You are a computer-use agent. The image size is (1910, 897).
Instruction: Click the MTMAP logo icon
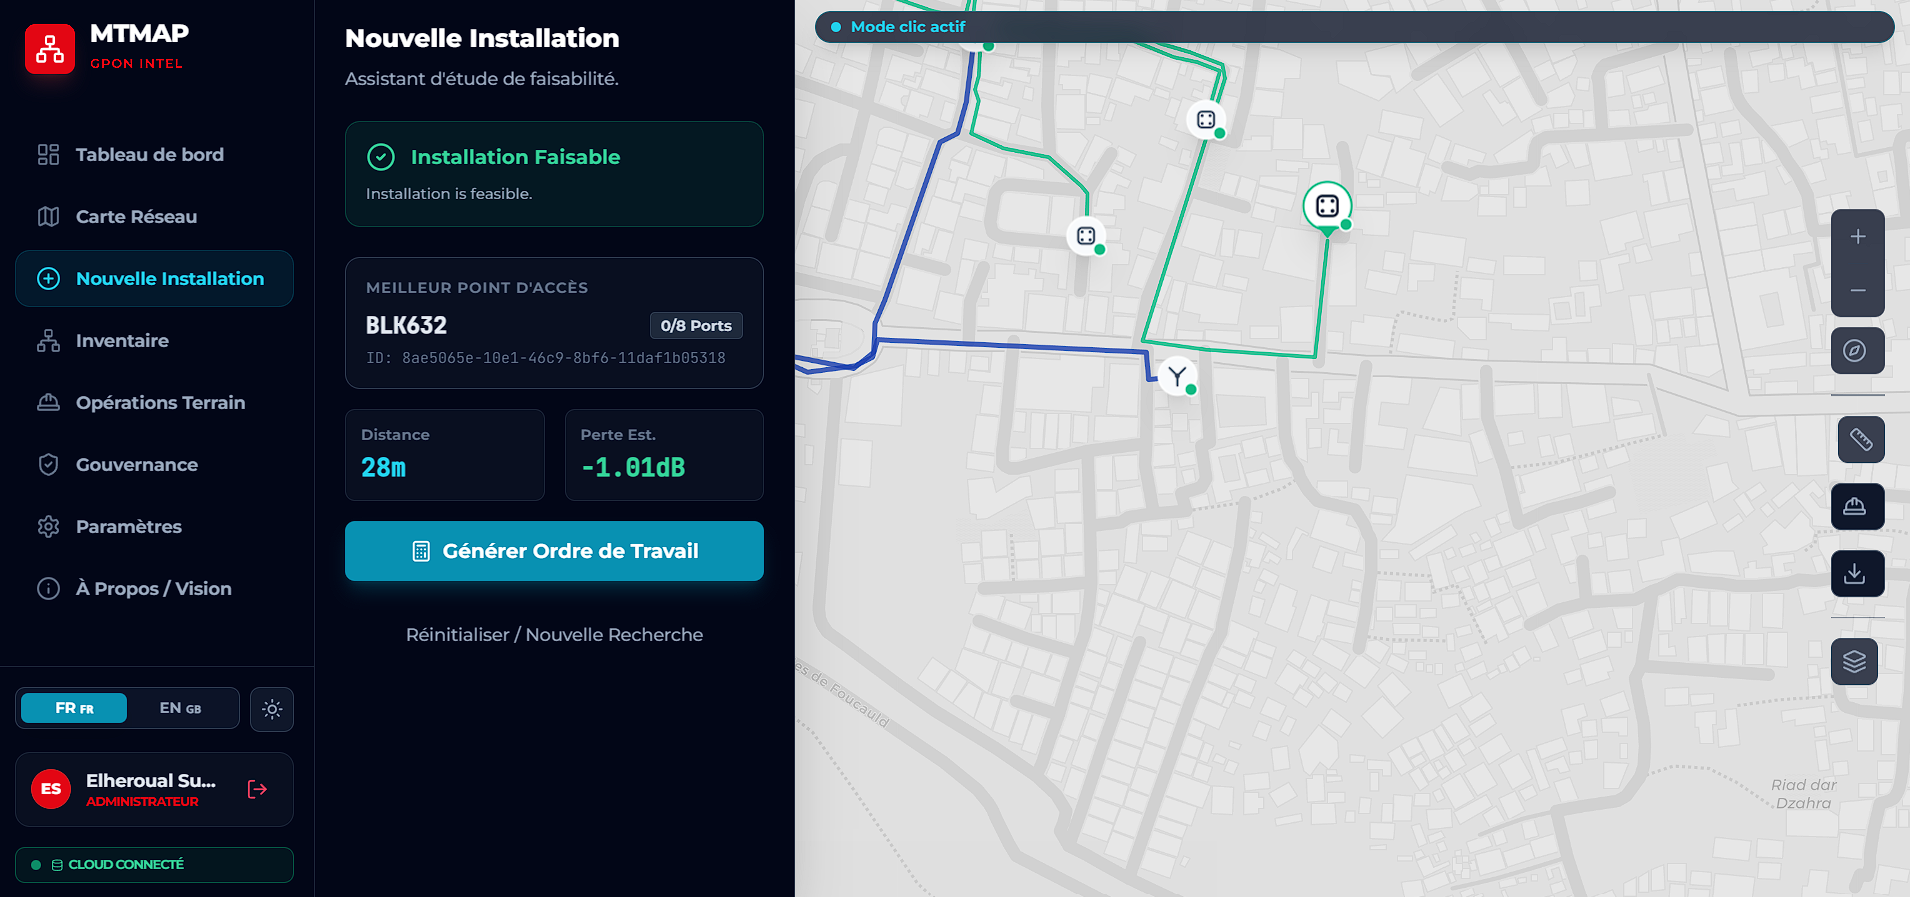[x=50, y=49]
